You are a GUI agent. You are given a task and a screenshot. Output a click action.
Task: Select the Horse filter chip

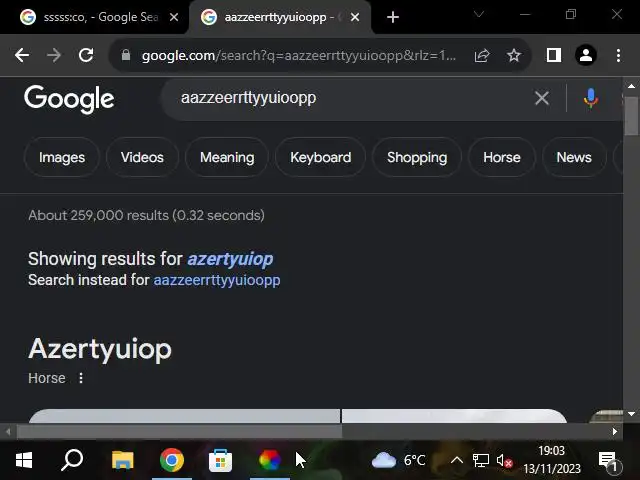[502, 157]
